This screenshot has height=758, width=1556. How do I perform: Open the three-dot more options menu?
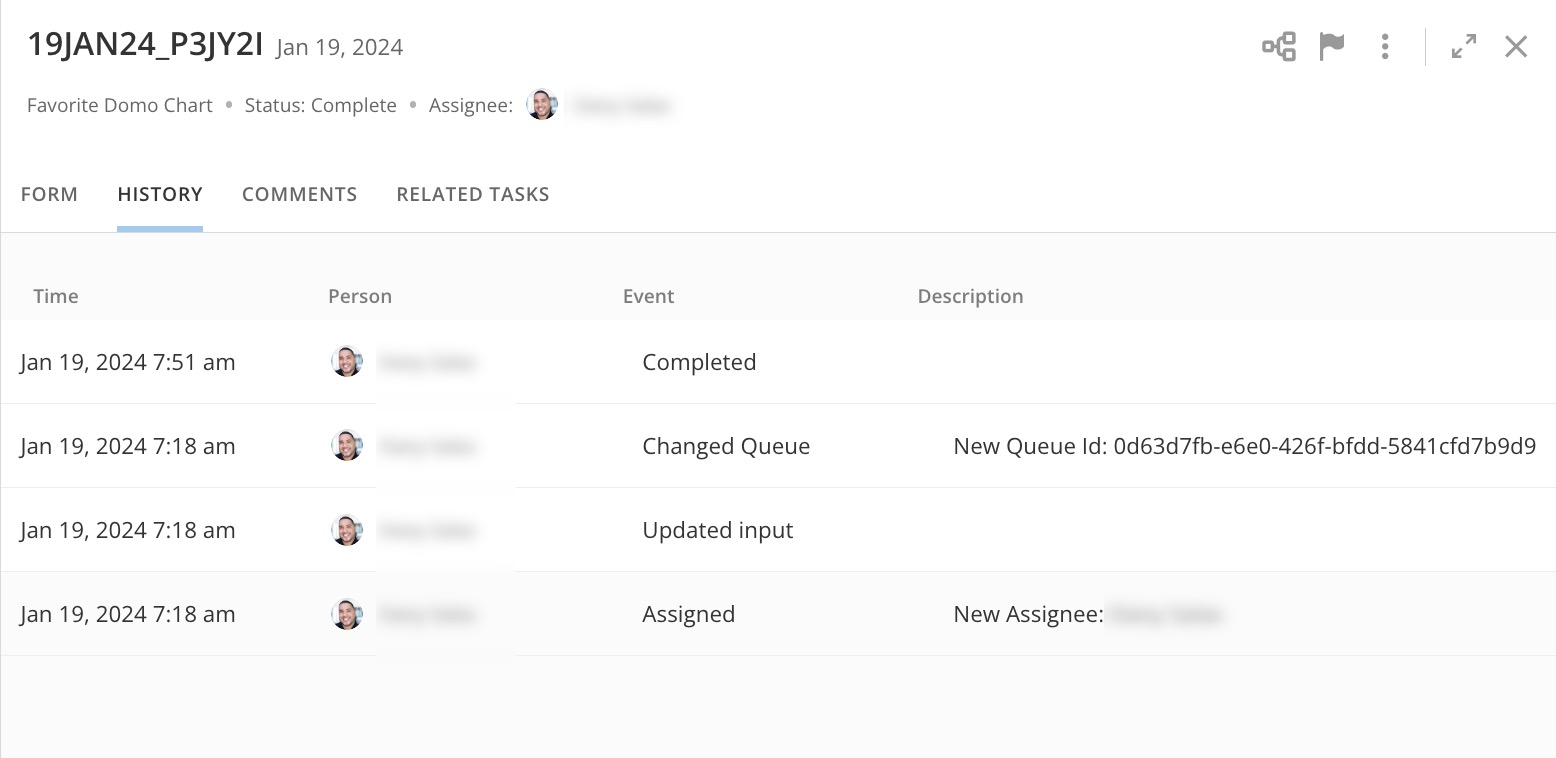1385,46
